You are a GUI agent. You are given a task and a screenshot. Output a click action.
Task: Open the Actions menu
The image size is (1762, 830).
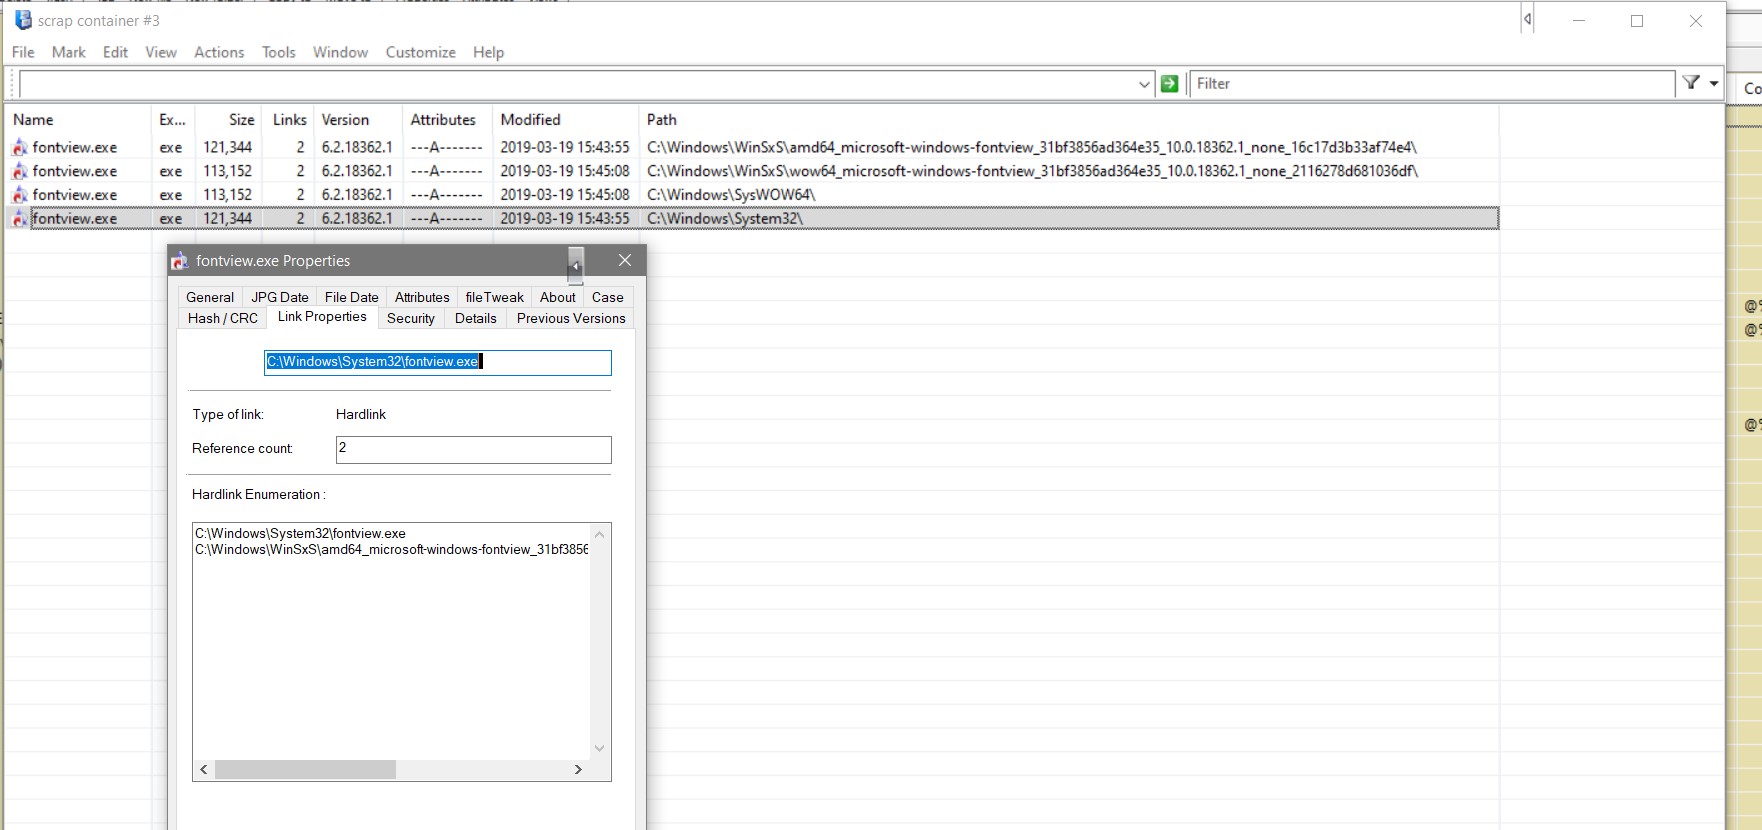[x=219, y=52]
